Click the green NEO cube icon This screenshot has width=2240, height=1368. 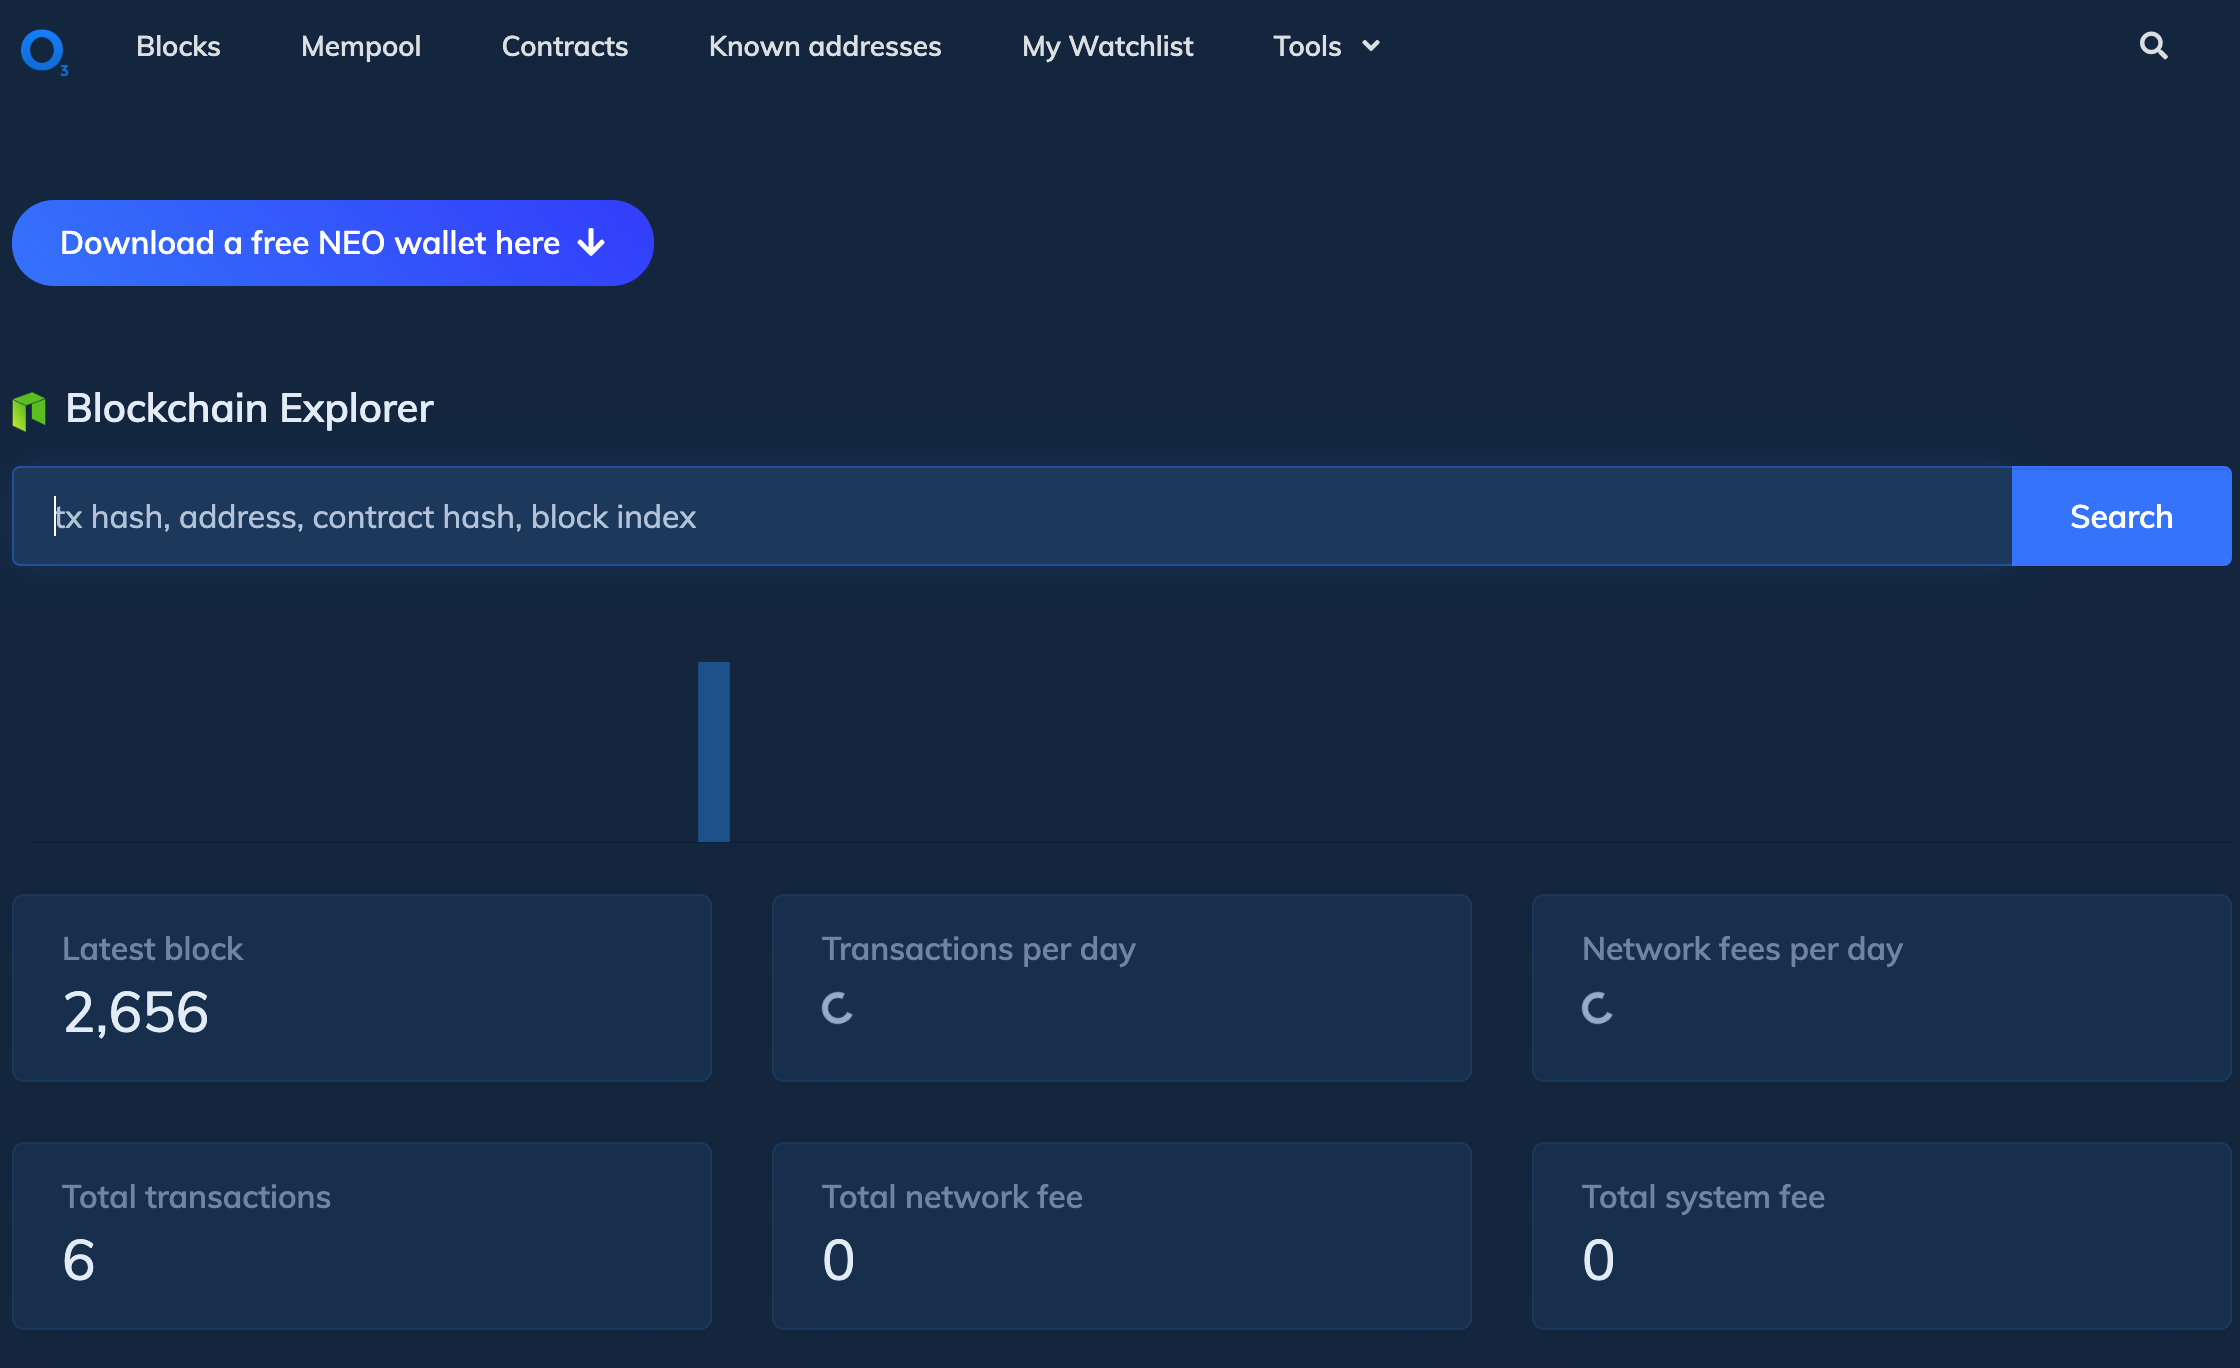click(29, 410)
